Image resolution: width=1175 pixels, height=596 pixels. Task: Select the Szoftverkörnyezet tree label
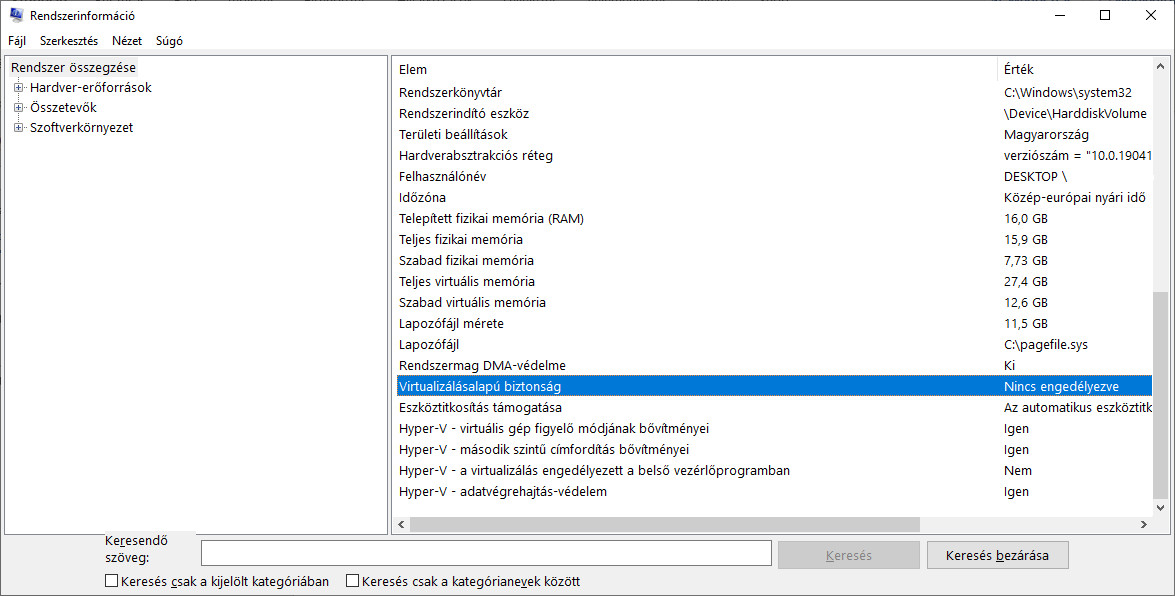click(x=82, y=127)
